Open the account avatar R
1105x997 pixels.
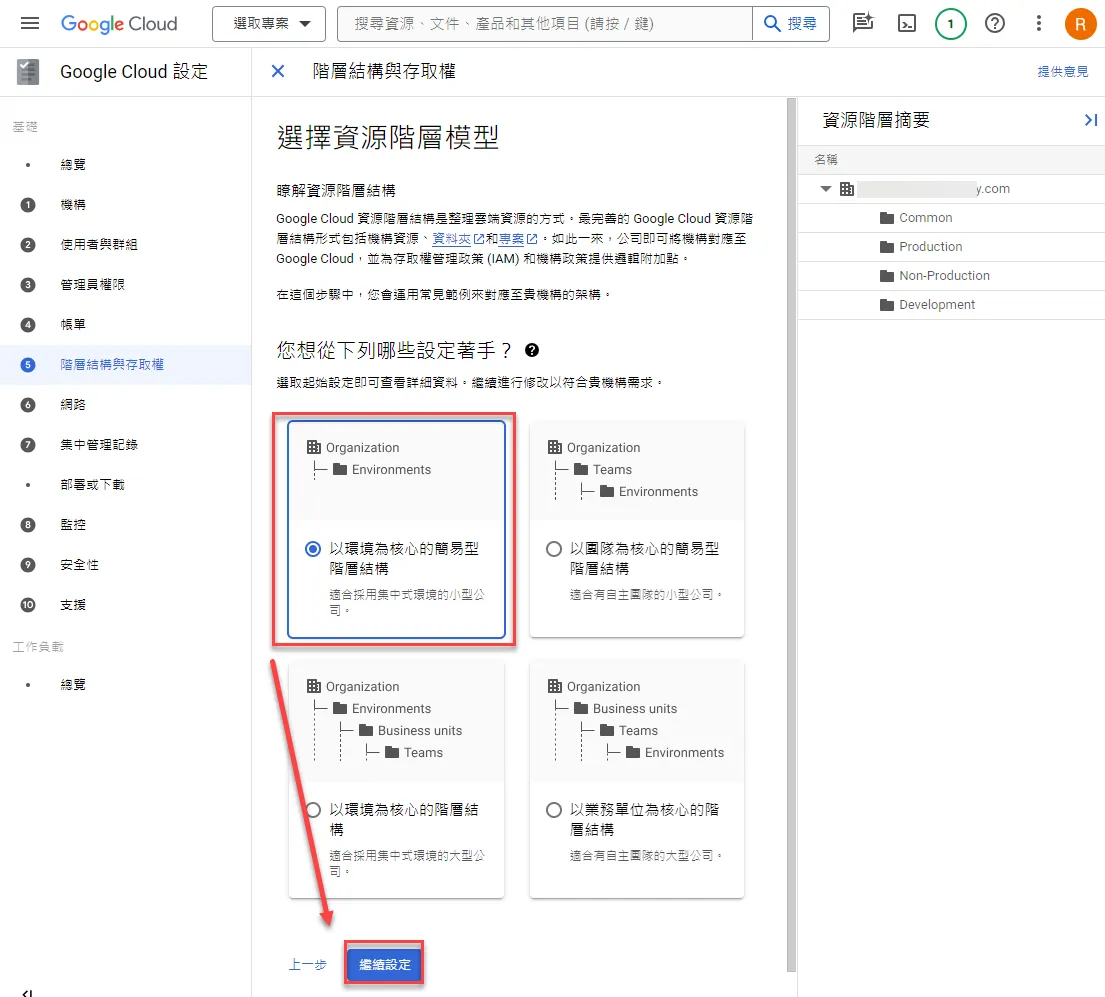1080,24
